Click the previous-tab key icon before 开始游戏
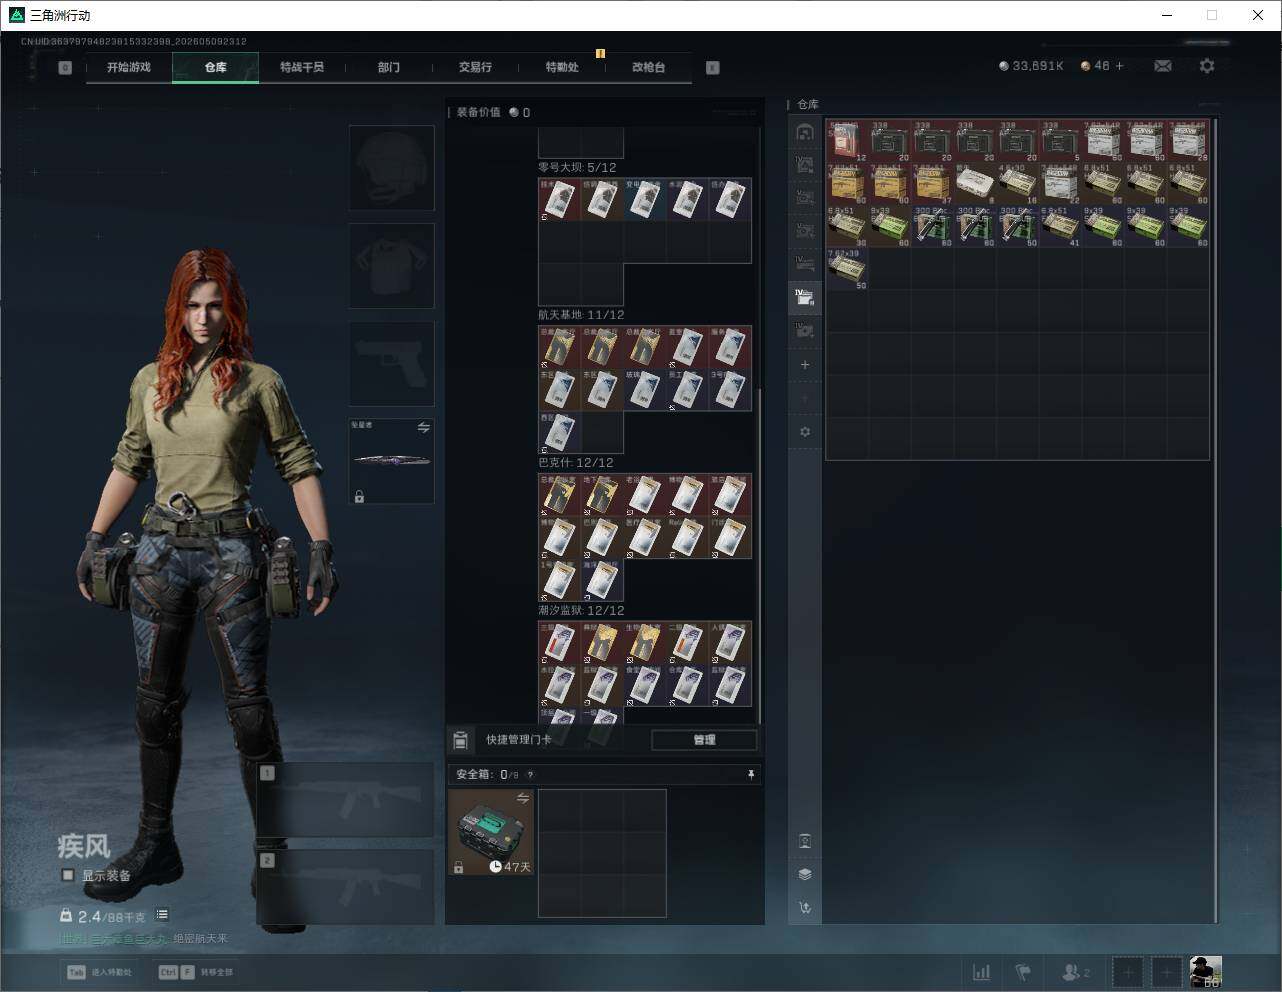 tap(65, 68)
